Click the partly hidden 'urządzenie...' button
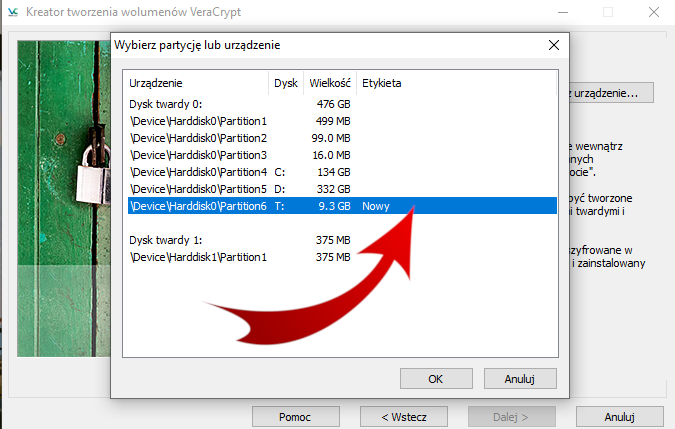The image size is (675, 429). (x=611, y=93)
